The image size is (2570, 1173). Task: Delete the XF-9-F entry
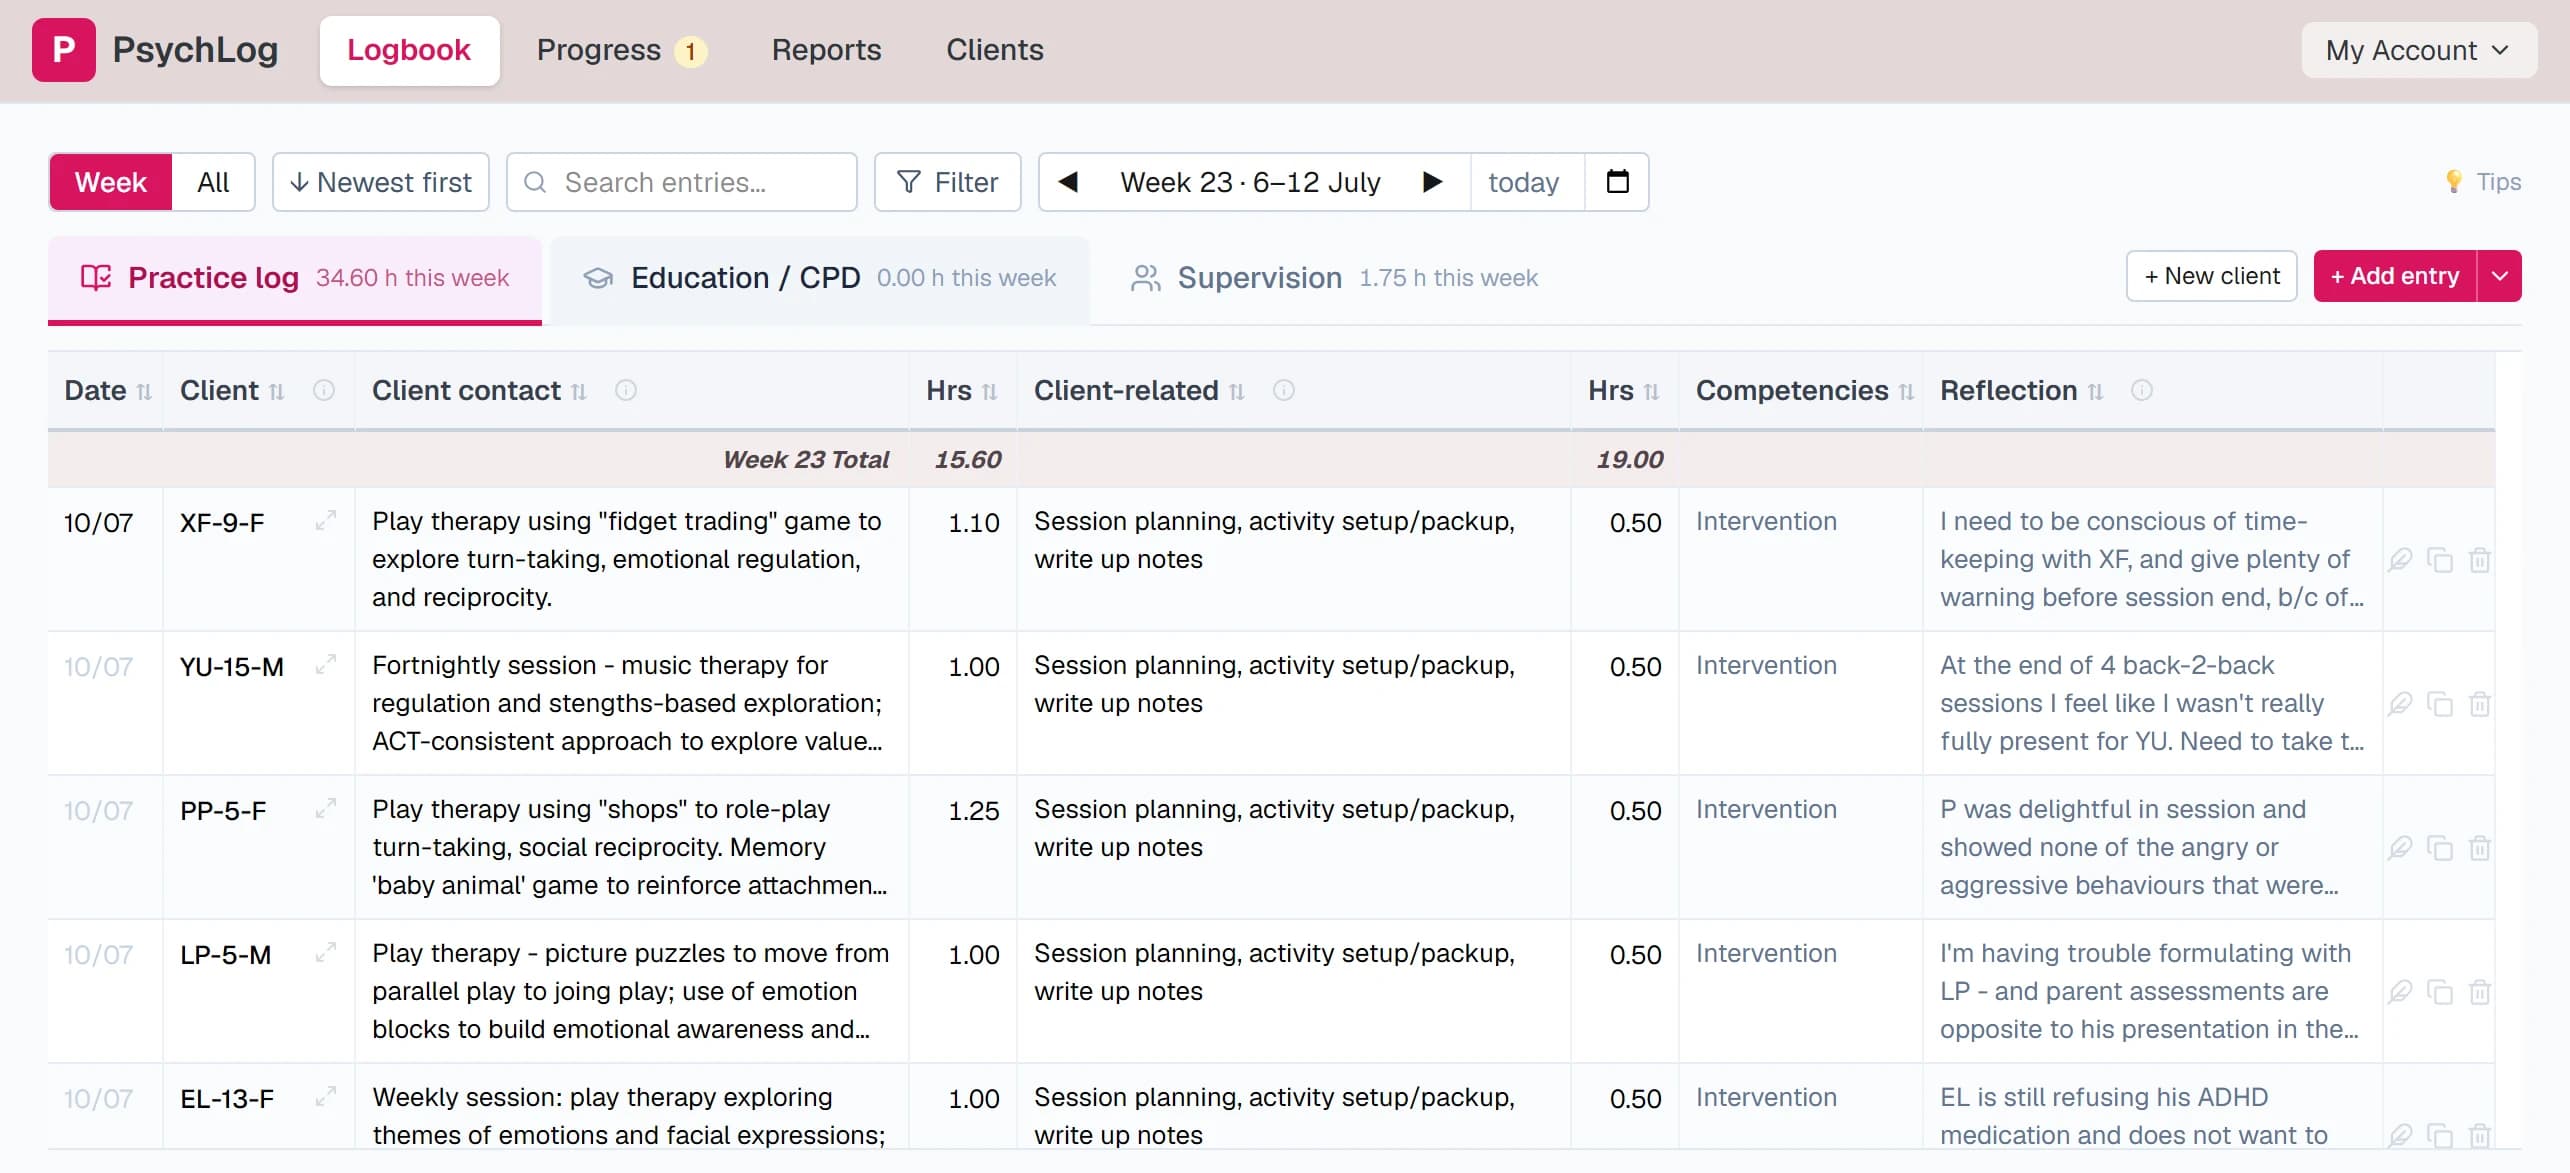tap(2480, 560)
